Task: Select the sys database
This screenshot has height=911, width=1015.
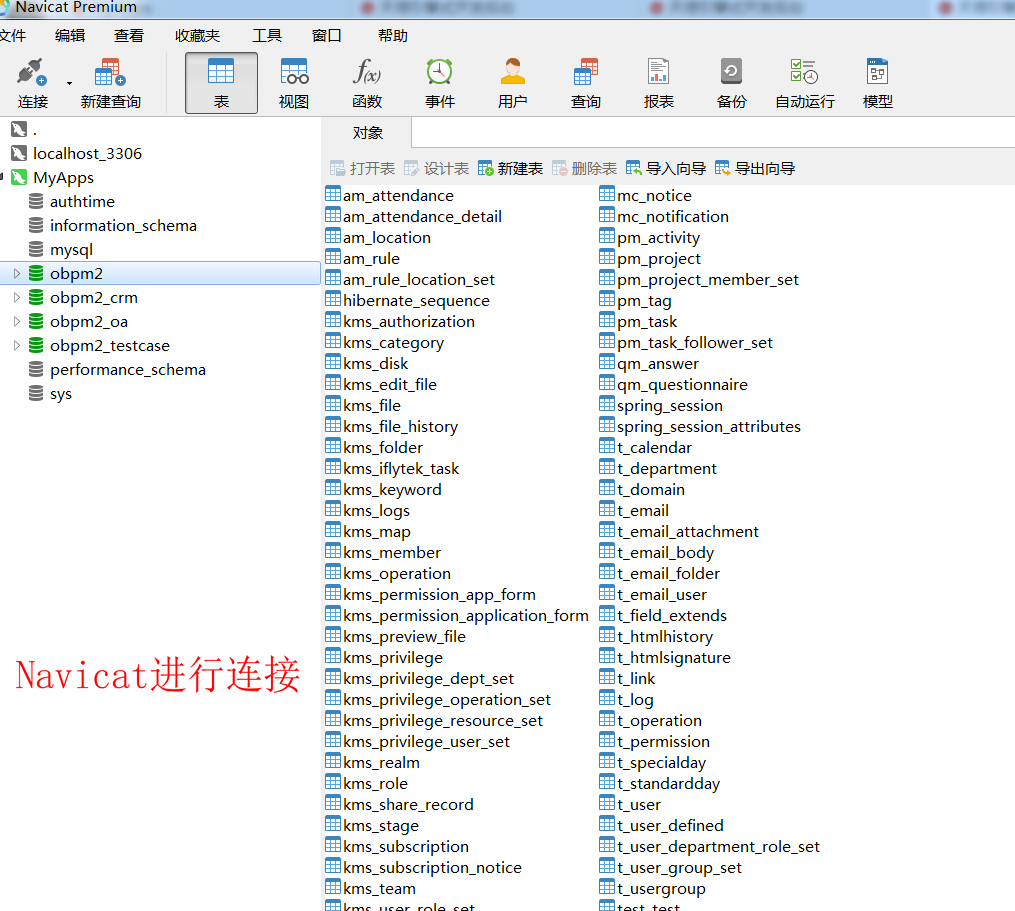Action: (x=61, y=394)
